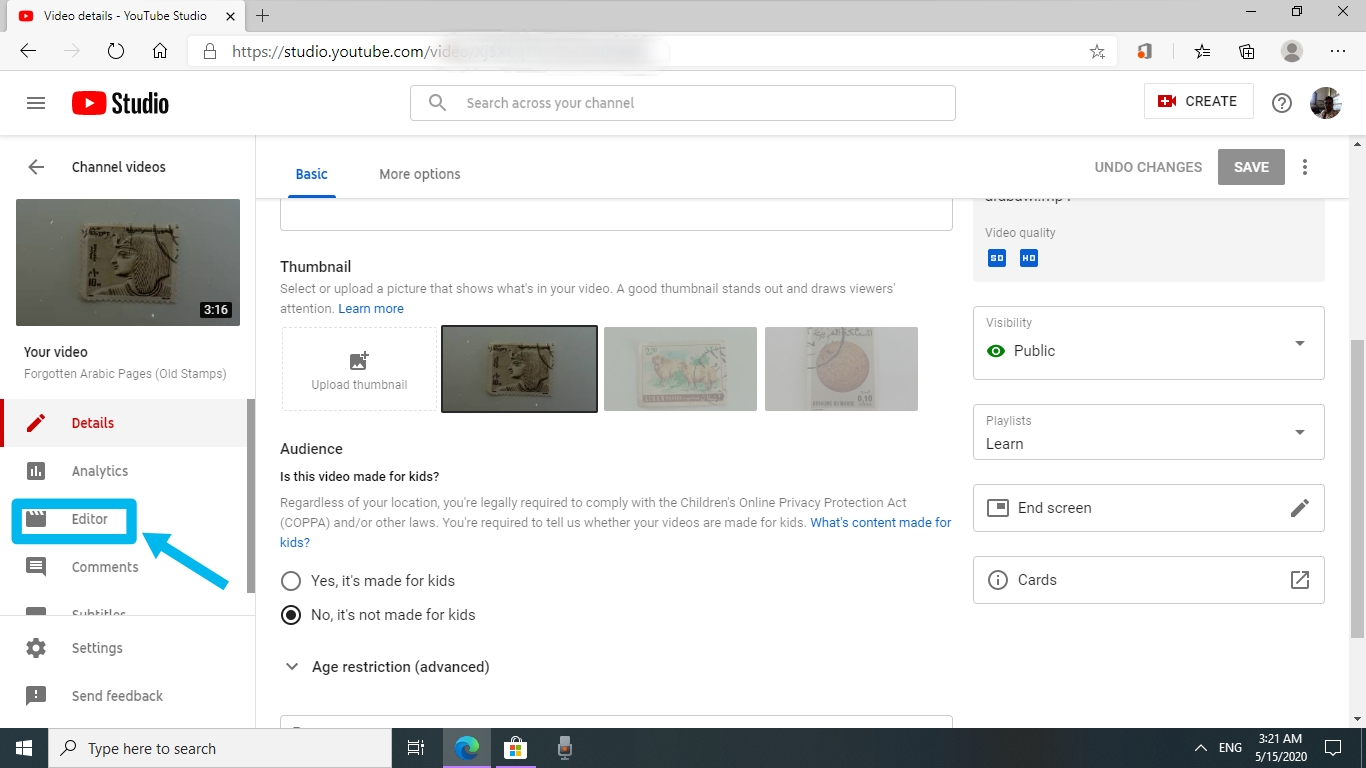The width and height of the screenshot is (1366, 768).
Task: Select the Egyptian stamp thumbnail option
Action: click(x=520, y=369)
